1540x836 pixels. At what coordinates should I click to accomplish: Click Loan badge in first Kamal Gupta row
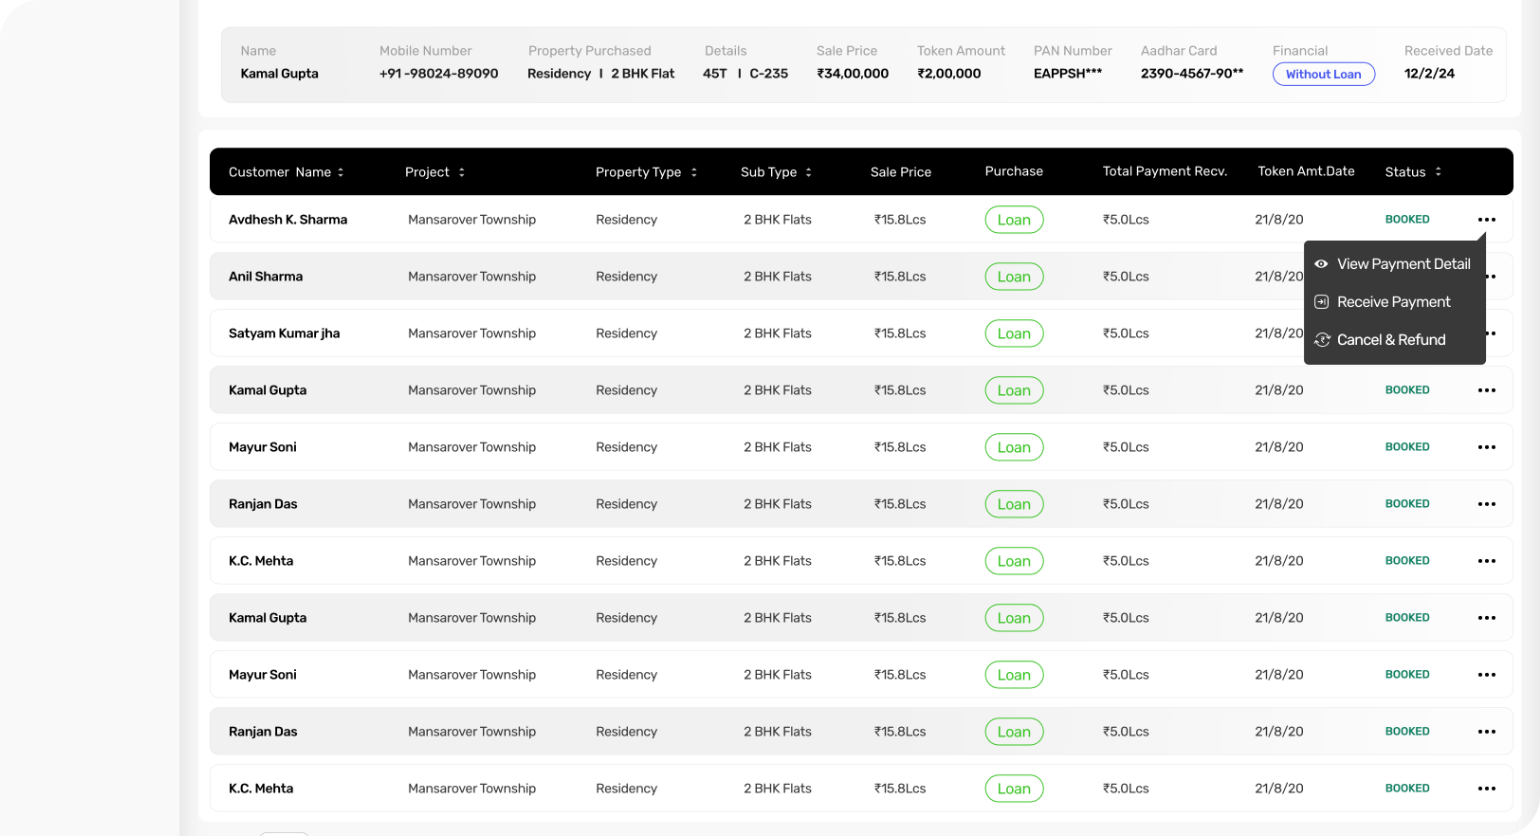(x=1014, y=391)
